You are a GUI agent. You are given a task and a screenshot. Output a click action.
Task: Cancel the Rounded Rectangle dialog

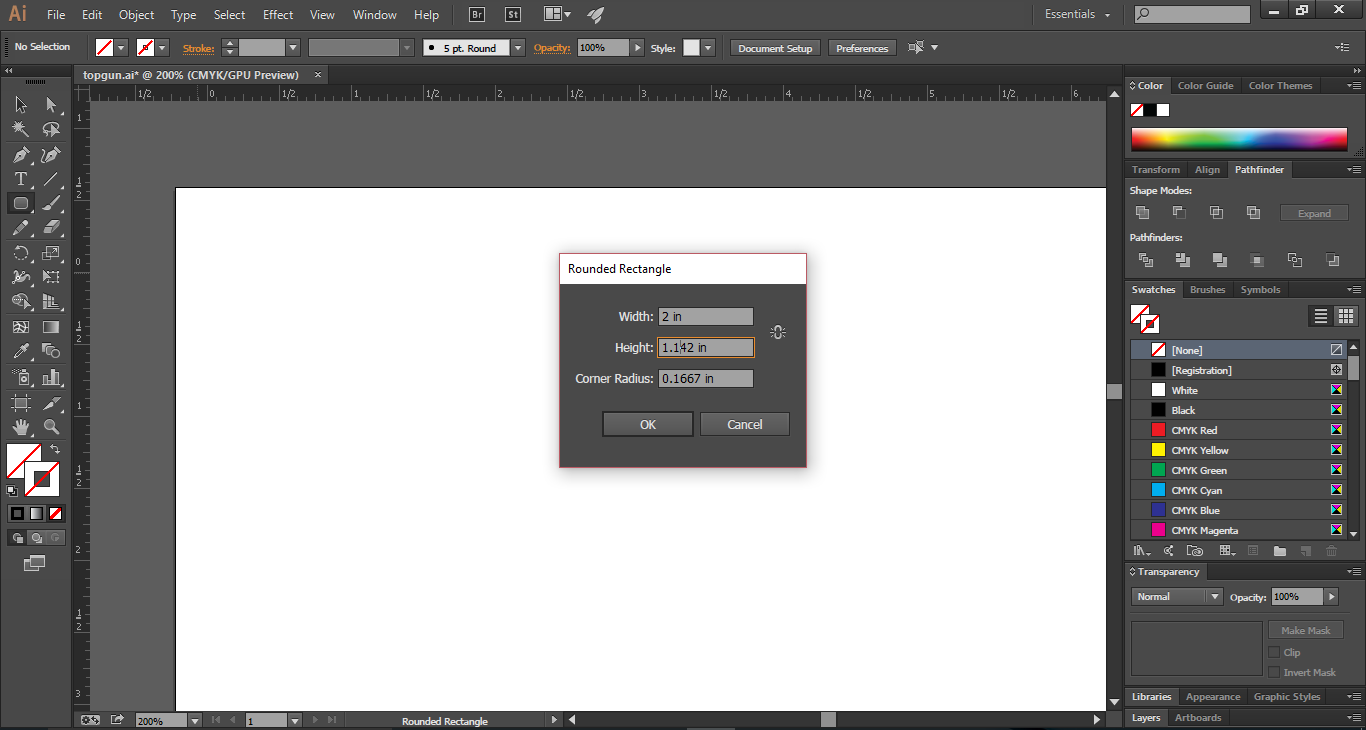tap(745, 424)
